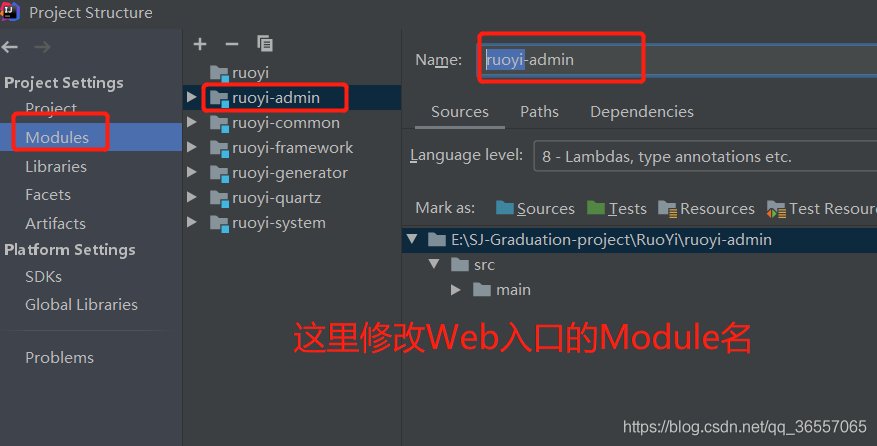Click the ruoyi-system module folder icon

pyautogui.click(x=219, y=223)
